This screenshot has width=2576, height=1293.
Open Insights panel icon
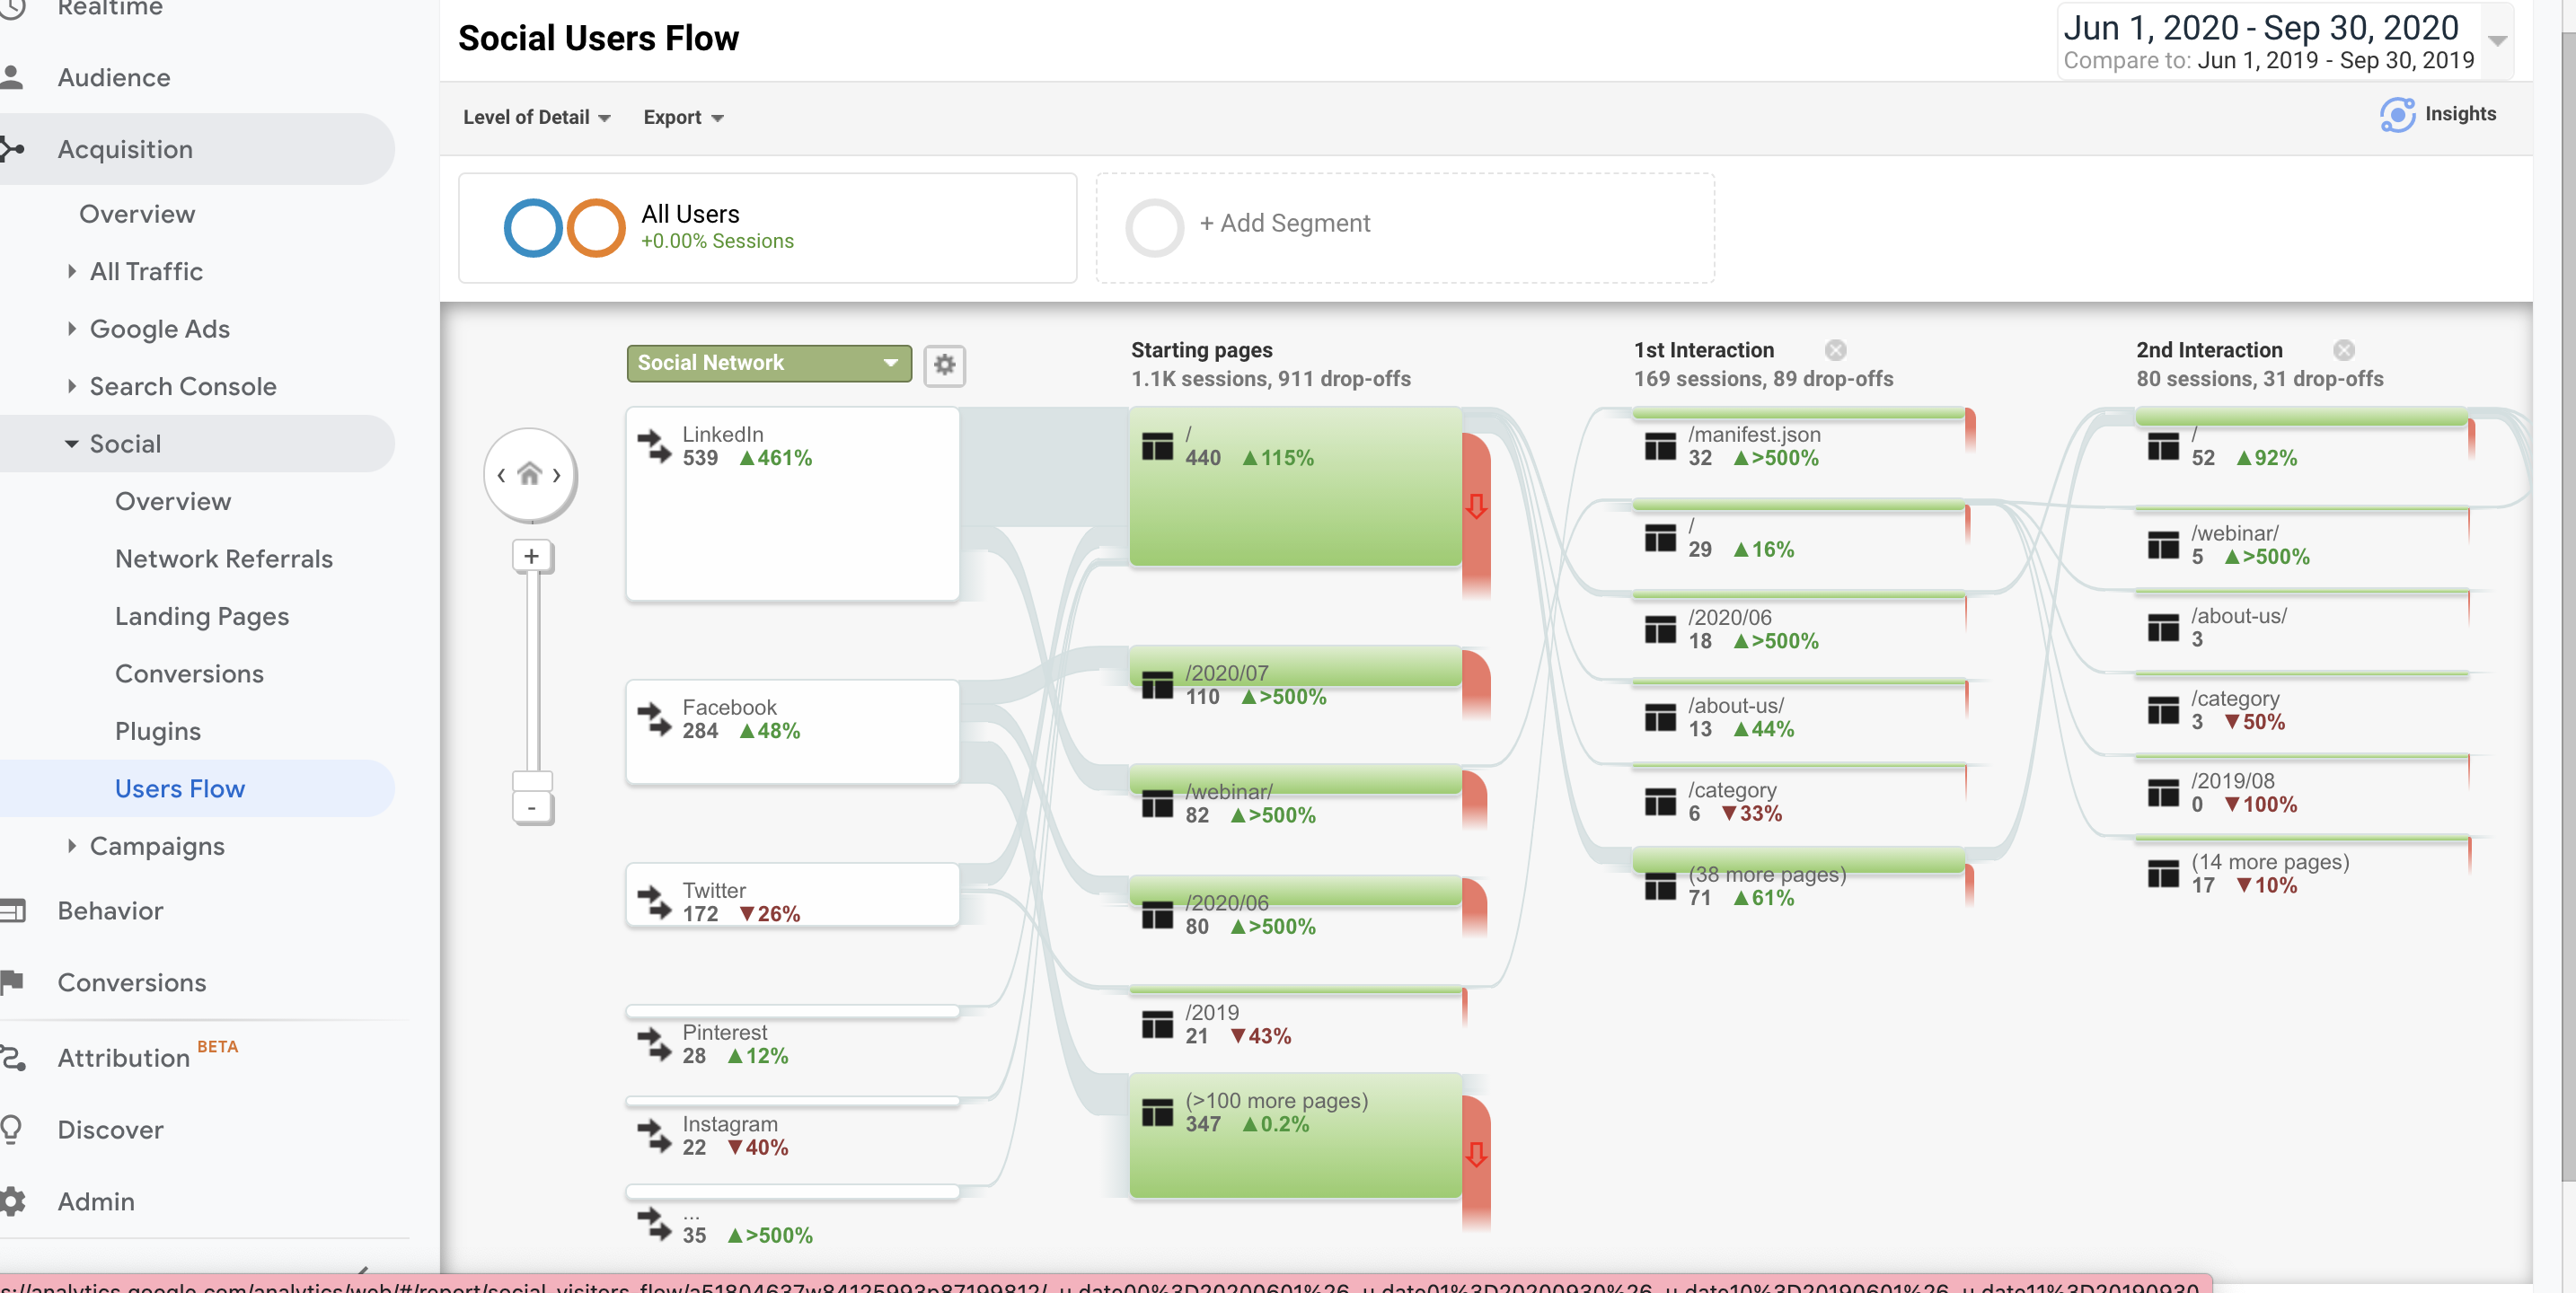[x=2397, y=115]
